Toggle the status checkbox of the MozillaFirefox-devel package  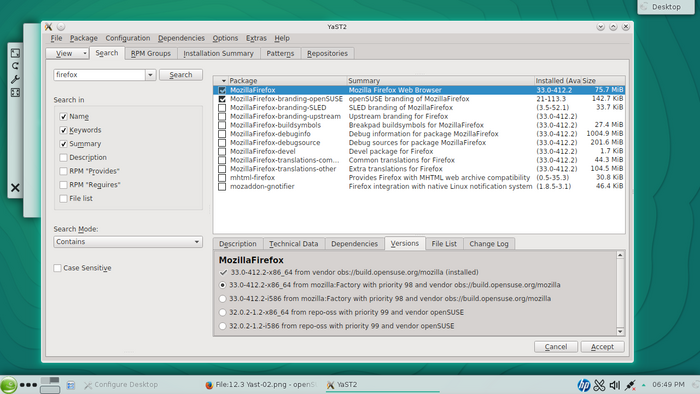click(222, 151)
